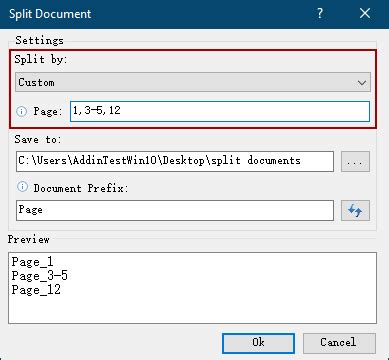
Task: Open the Split by Custom dropdown
Action: 193,82
